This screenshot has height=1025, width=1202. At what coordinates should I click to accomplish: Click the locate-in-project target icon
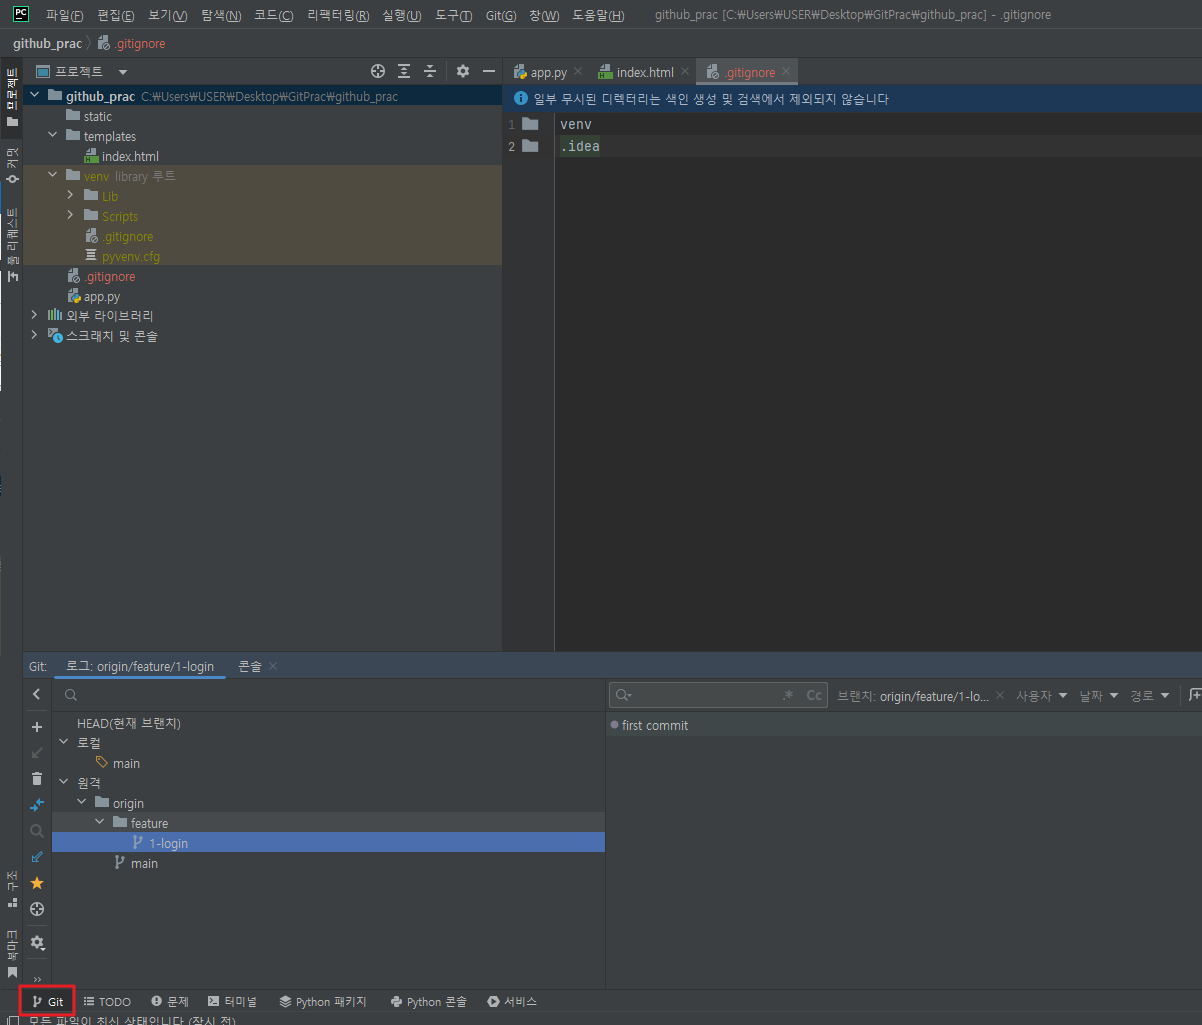click(378, 71)
